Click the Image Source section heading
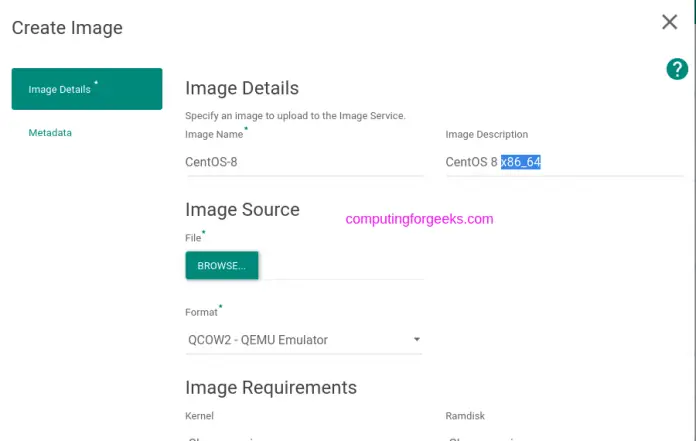Screen dimensions: 696x441 pyautogui.click(x=242, y=209)
